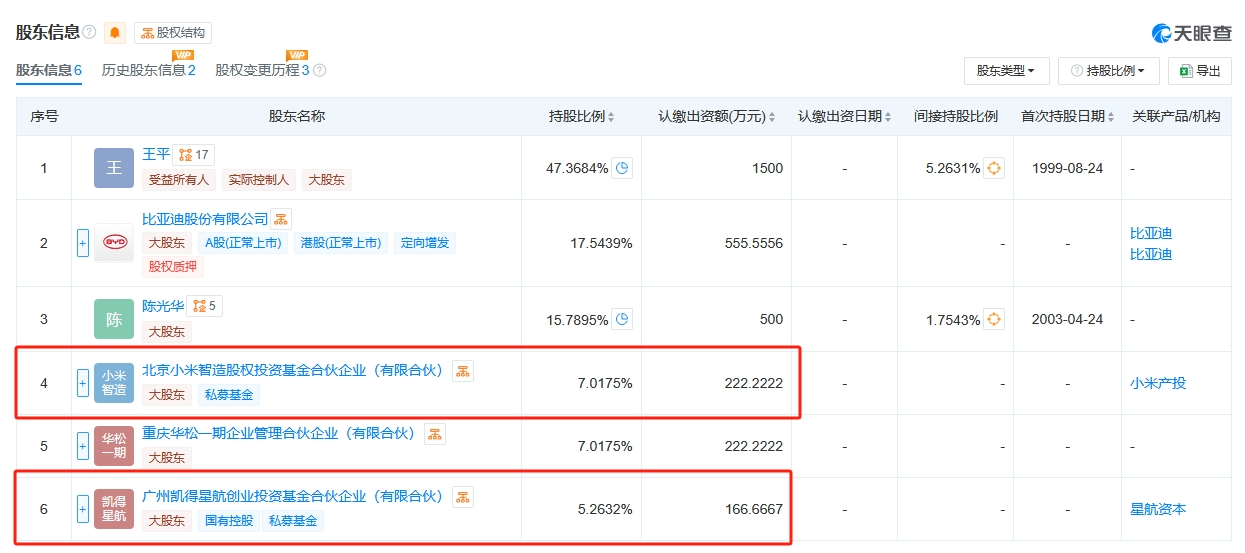The image size is (1245, 553).
Task: Click structure icon beside 北京小米智造 name
Action: (x=463, y=371)
